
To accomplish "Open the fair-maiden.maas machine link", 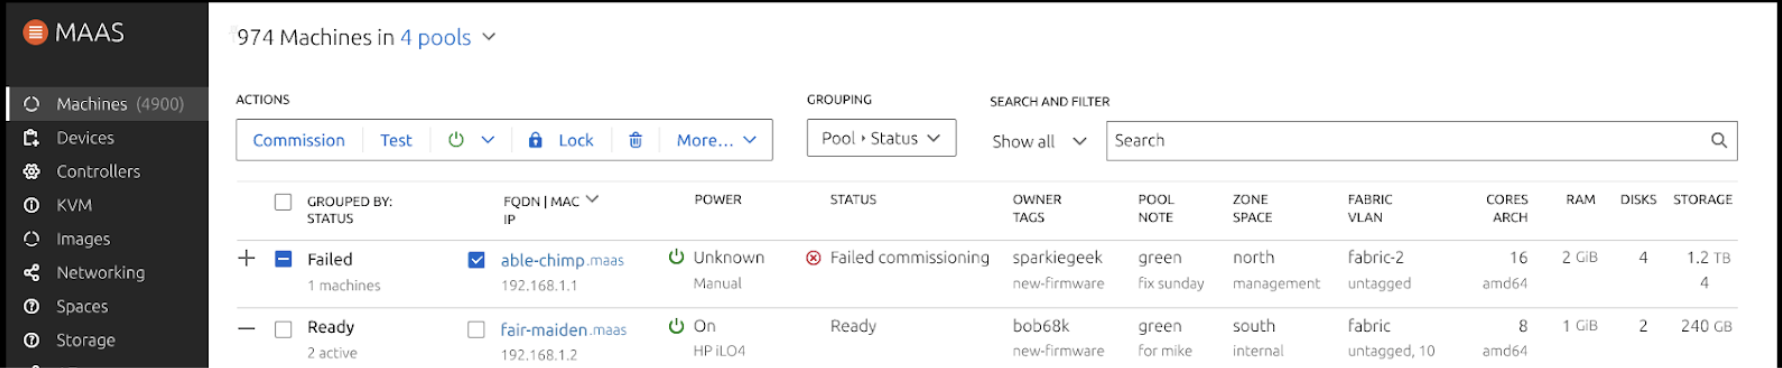I will click(x=563, y=329).
